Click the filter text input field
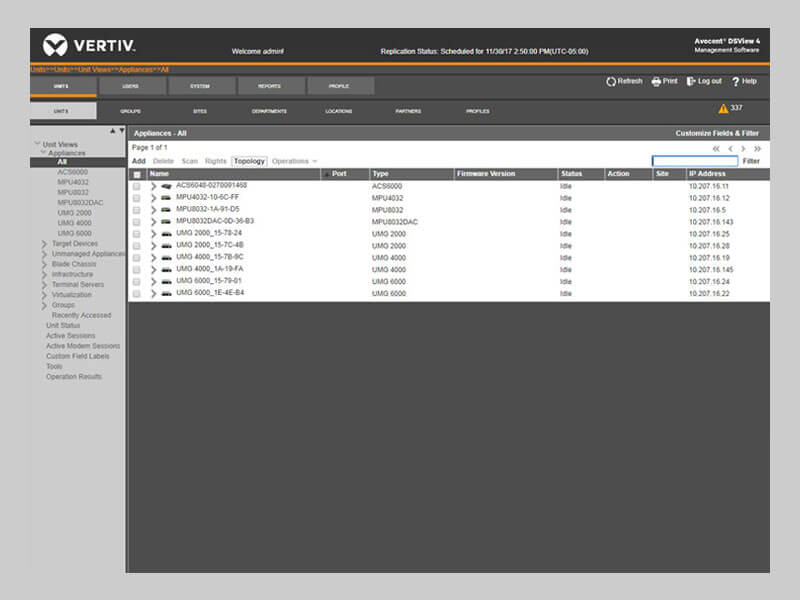800x600 pixels. click(x=694, y=161)
